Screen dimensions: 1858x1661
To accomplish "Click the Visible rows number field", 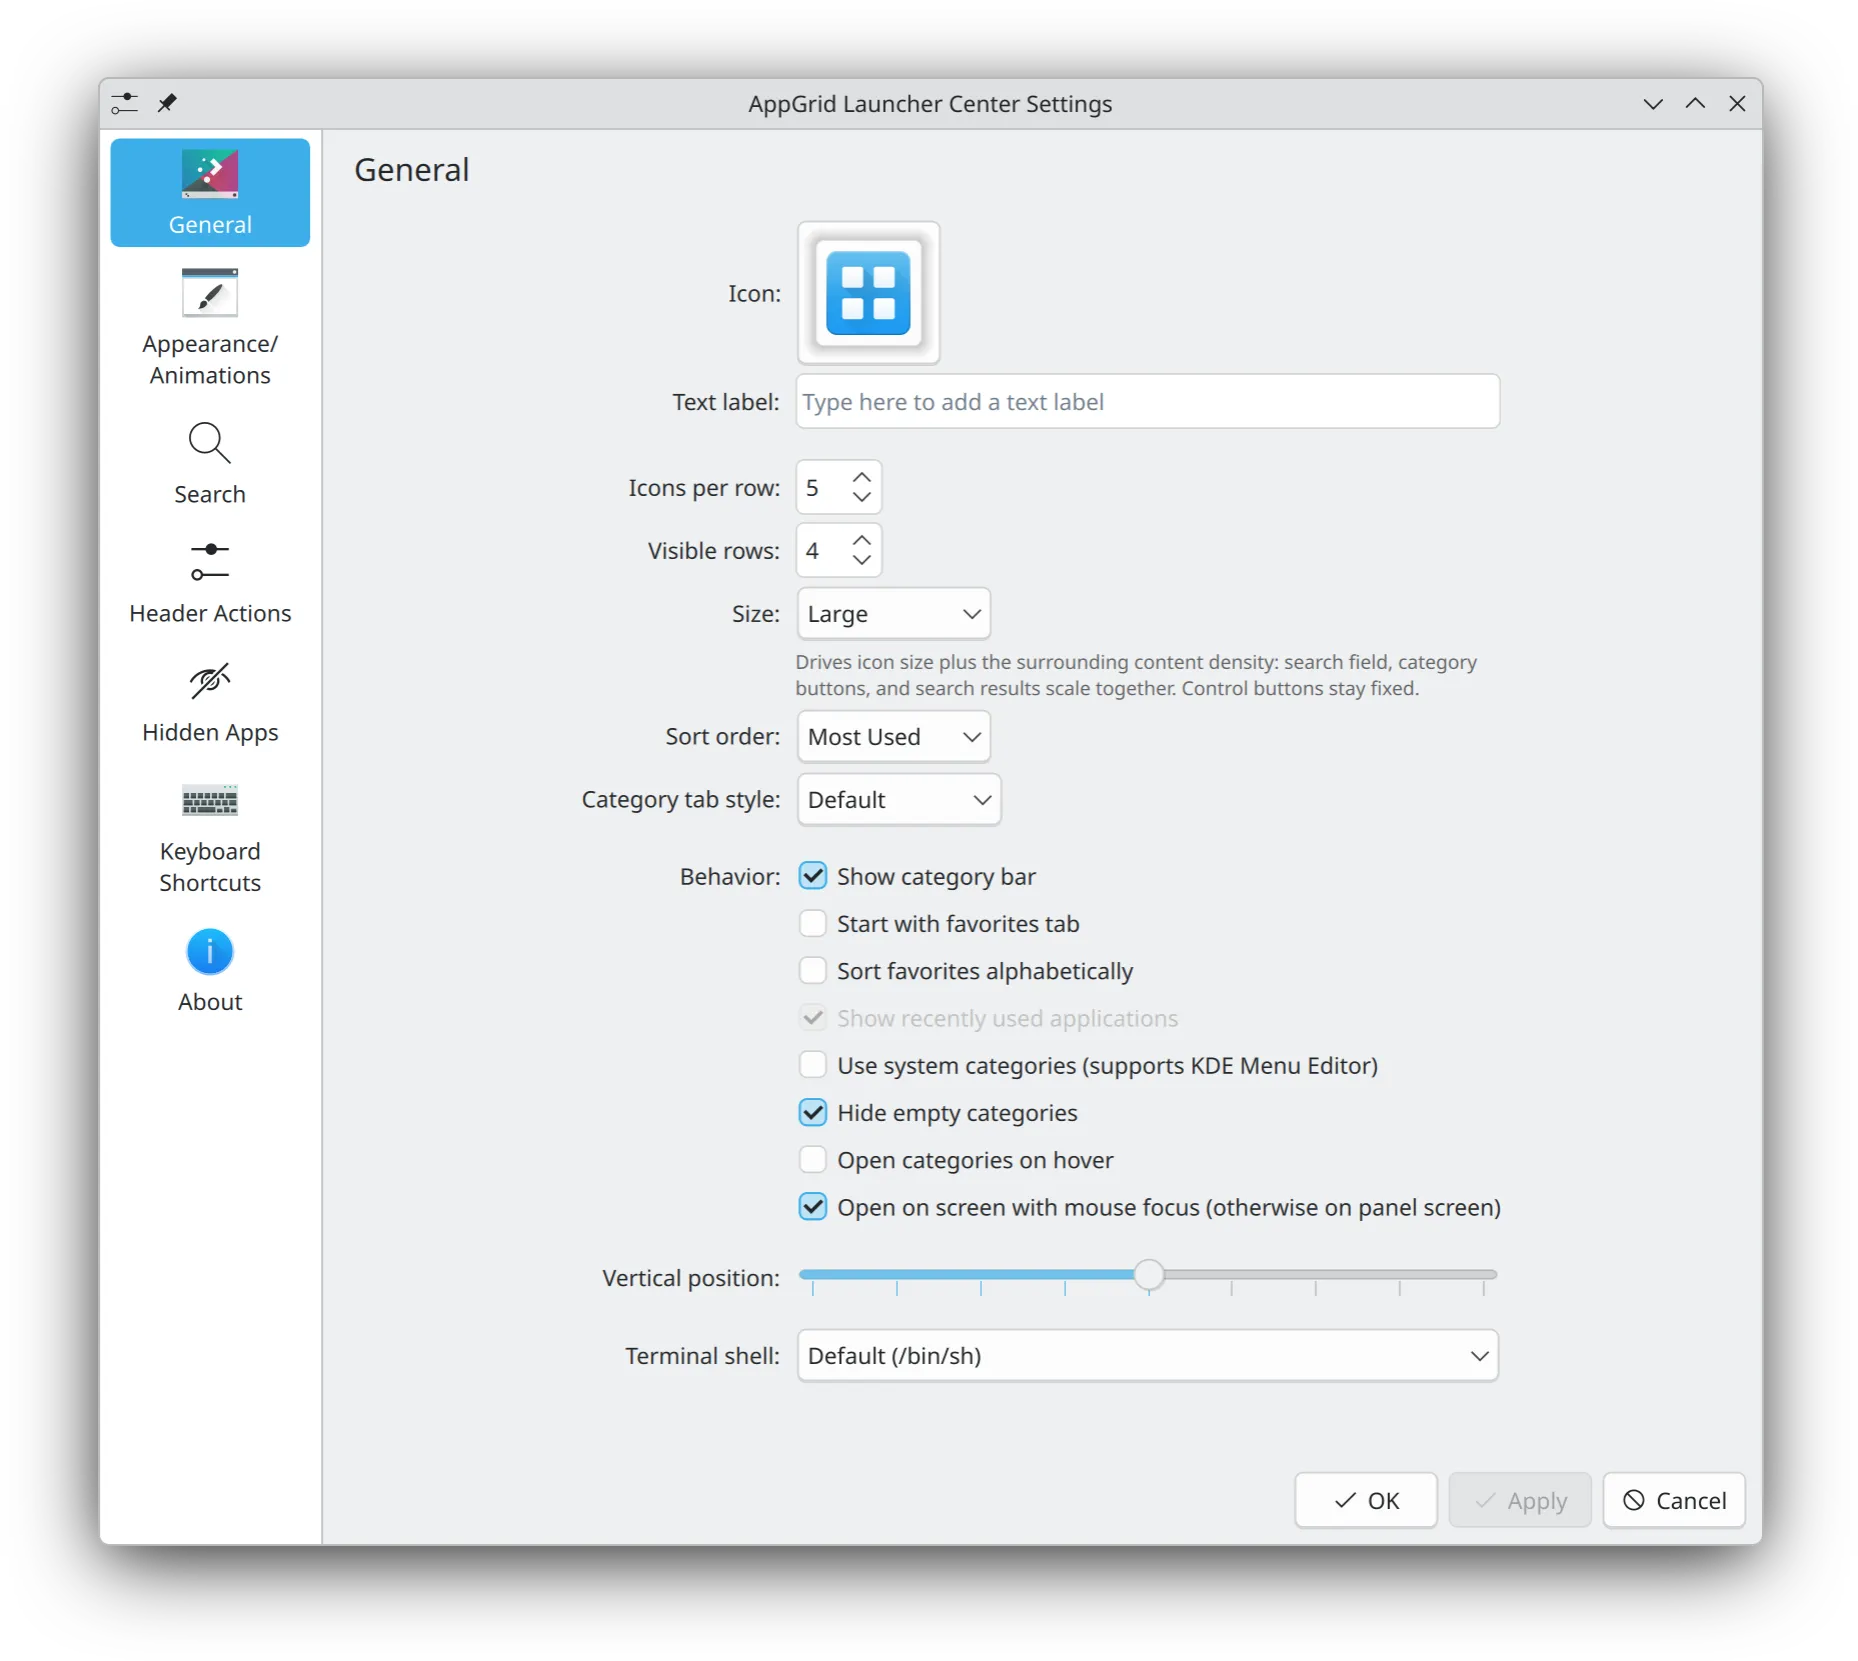I will click(x=822, y=550).
